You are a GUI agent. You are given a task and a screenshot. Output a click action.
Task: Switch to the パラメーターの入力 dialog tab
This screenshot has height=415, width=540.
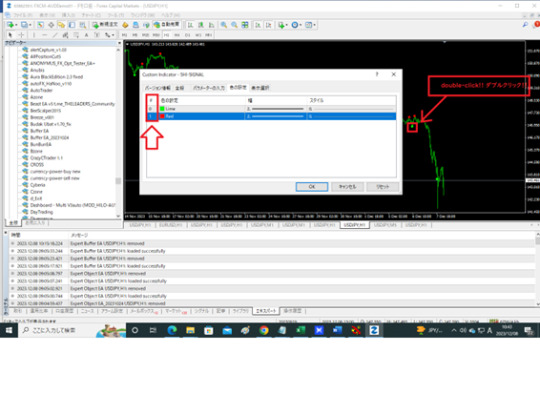pyautogui.click(x=209, y=88)
